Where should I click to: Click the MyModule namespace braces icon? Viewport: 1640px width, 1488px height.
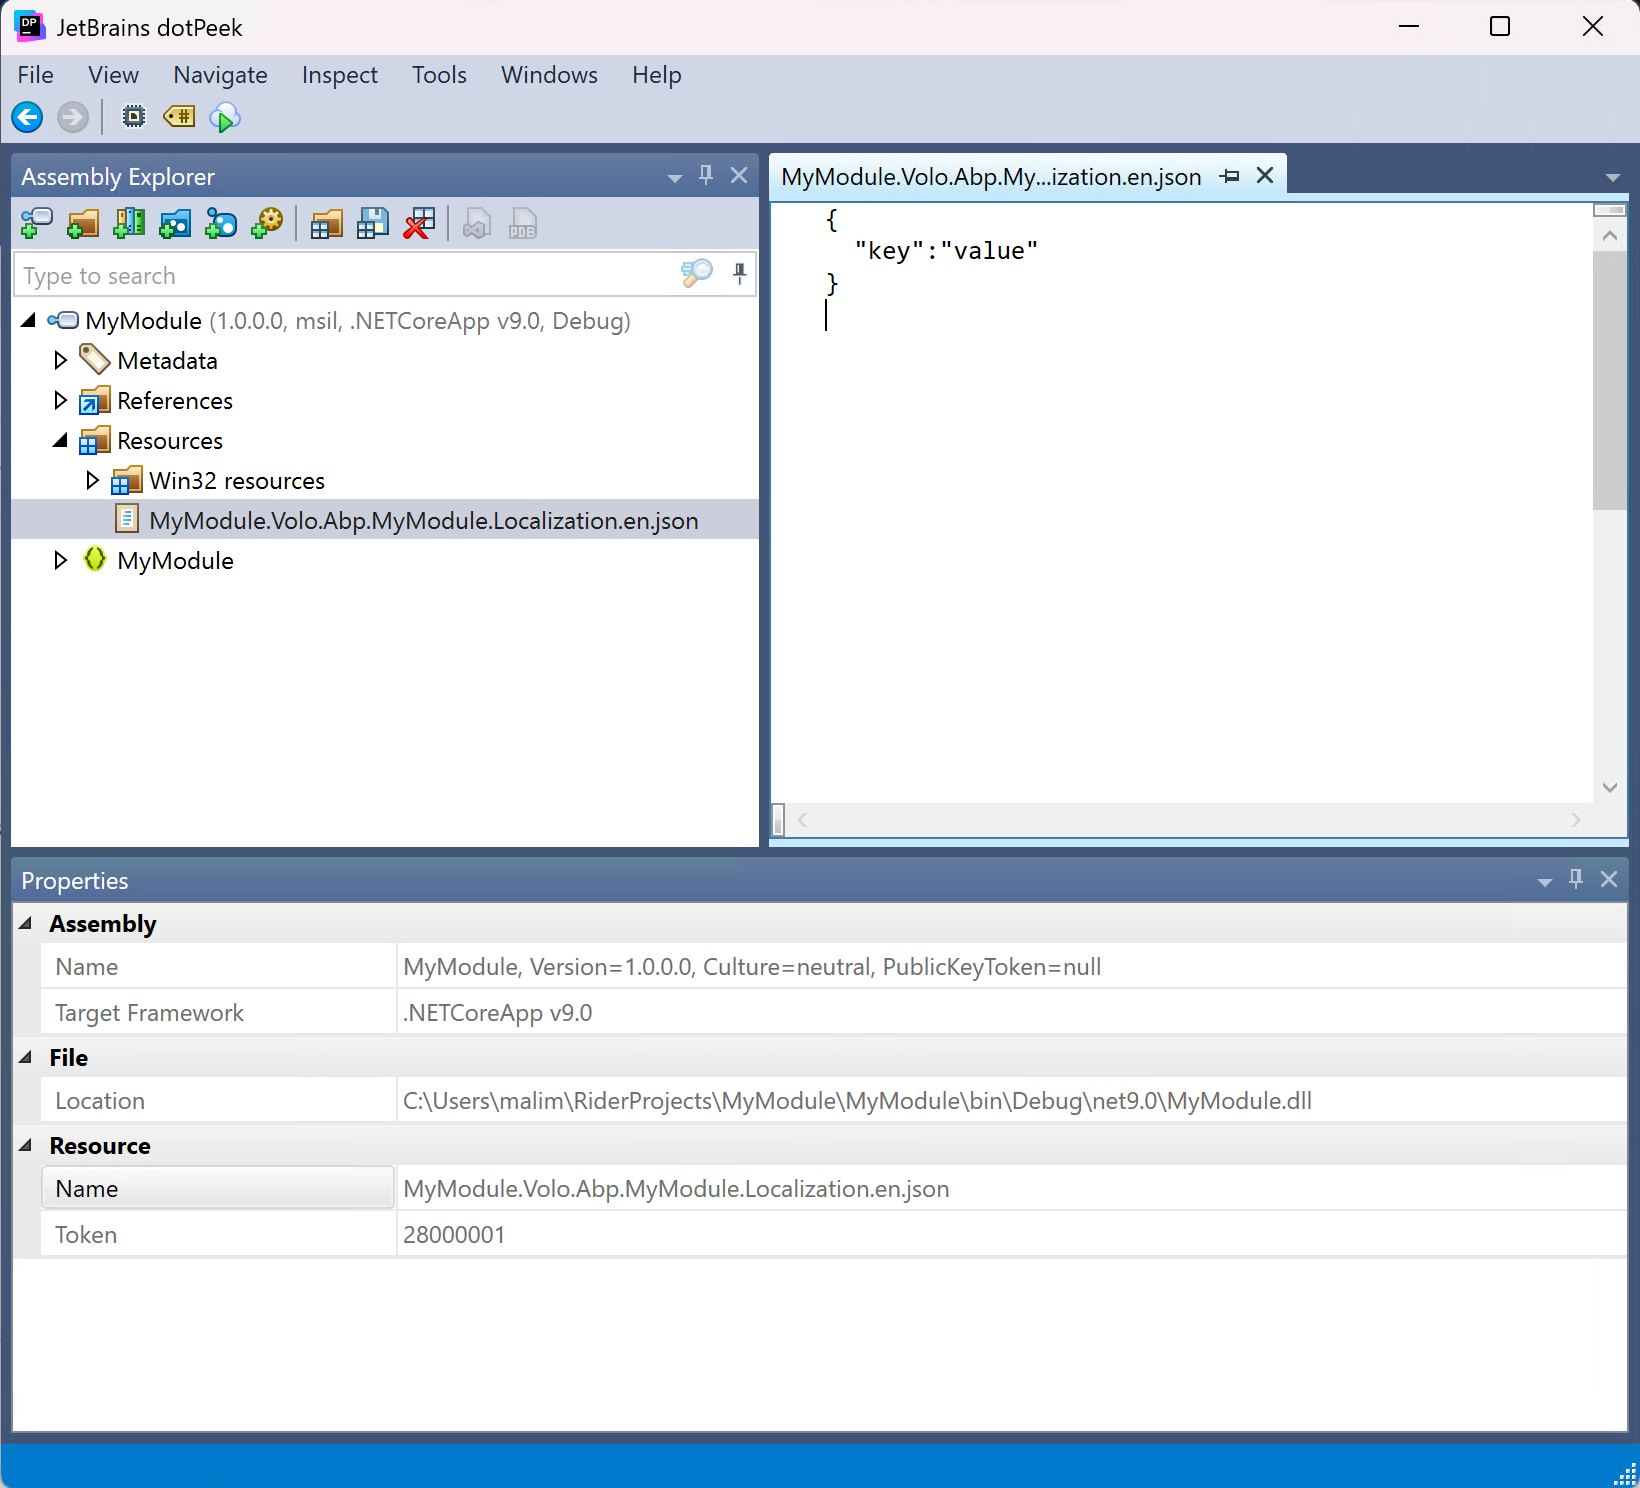click(94, 559)
